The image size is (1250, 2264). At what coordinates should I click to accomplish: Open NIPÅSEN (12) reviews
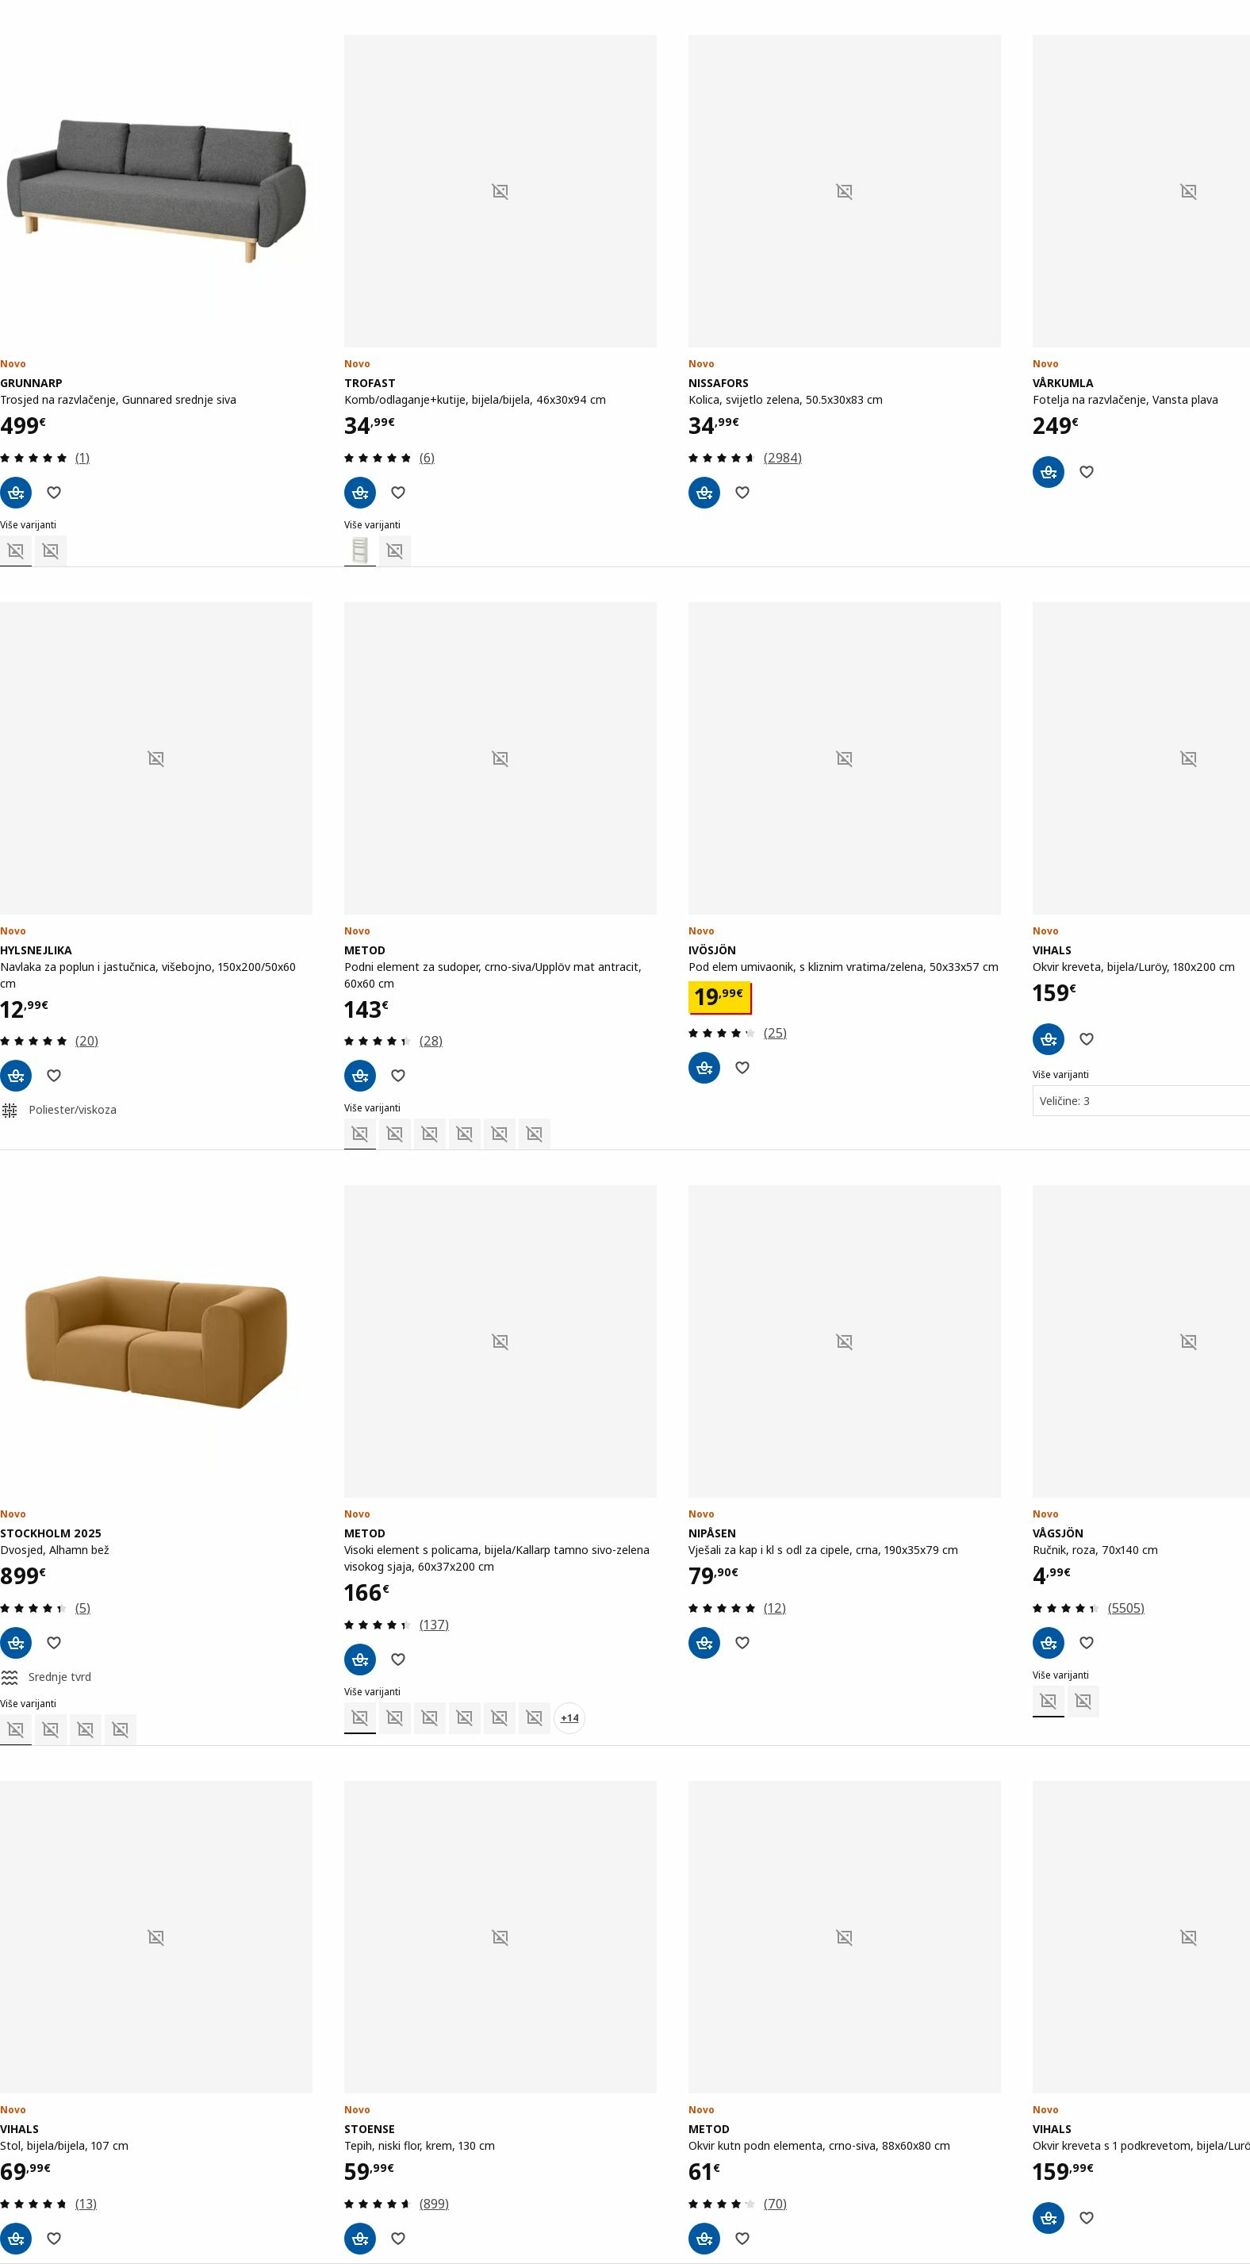tap(775, 1608)
